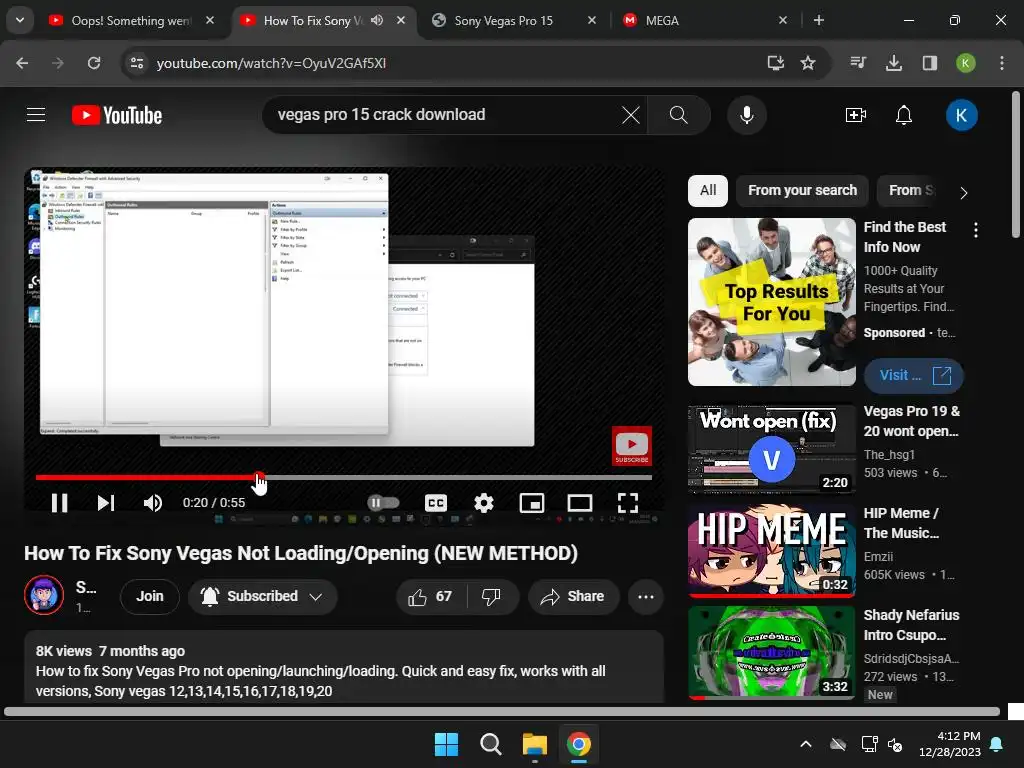The height and width of the screenshot is (768, 1024).
Task: Click the Visit sponsored link button
Action: click(x=913, y=376)
